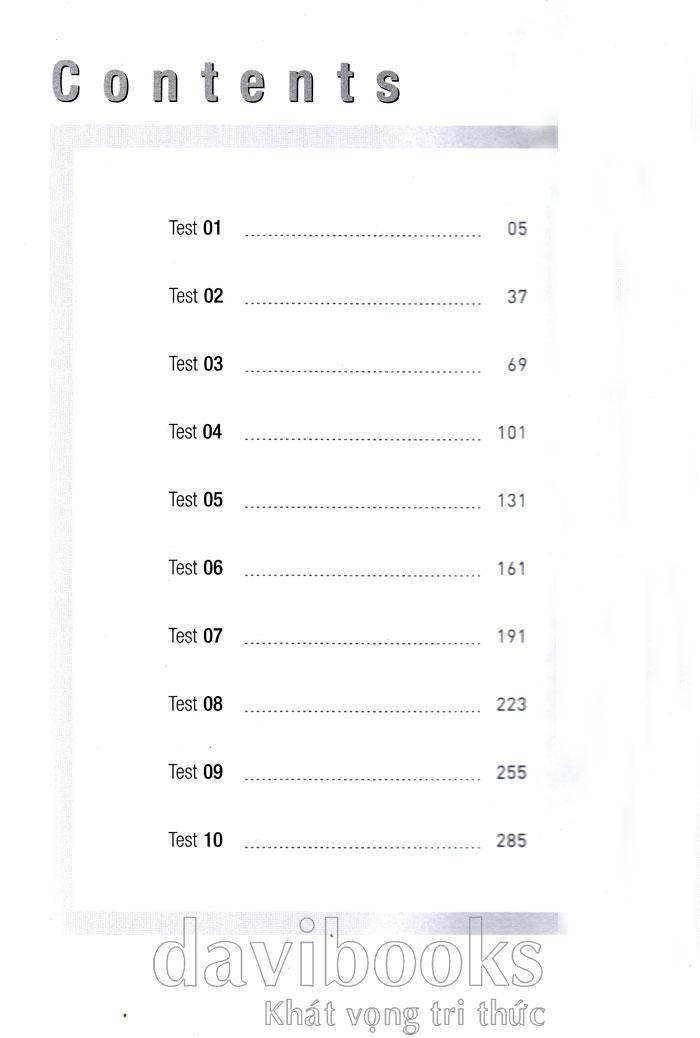Click page number 37
The height and width of the screenshot is (1038, 700).
coord(516,297)
